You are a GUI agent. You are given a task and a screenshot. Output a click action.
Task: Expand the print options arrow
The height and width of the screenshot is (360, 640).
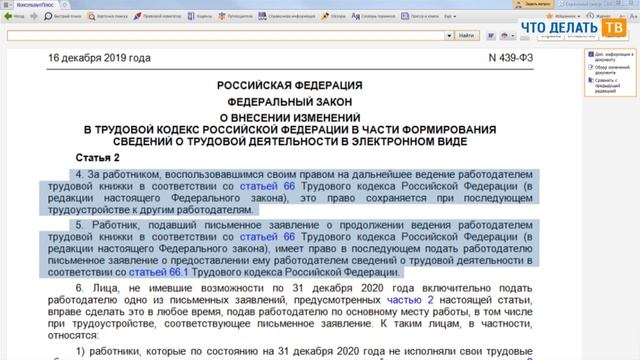point(513,36)
